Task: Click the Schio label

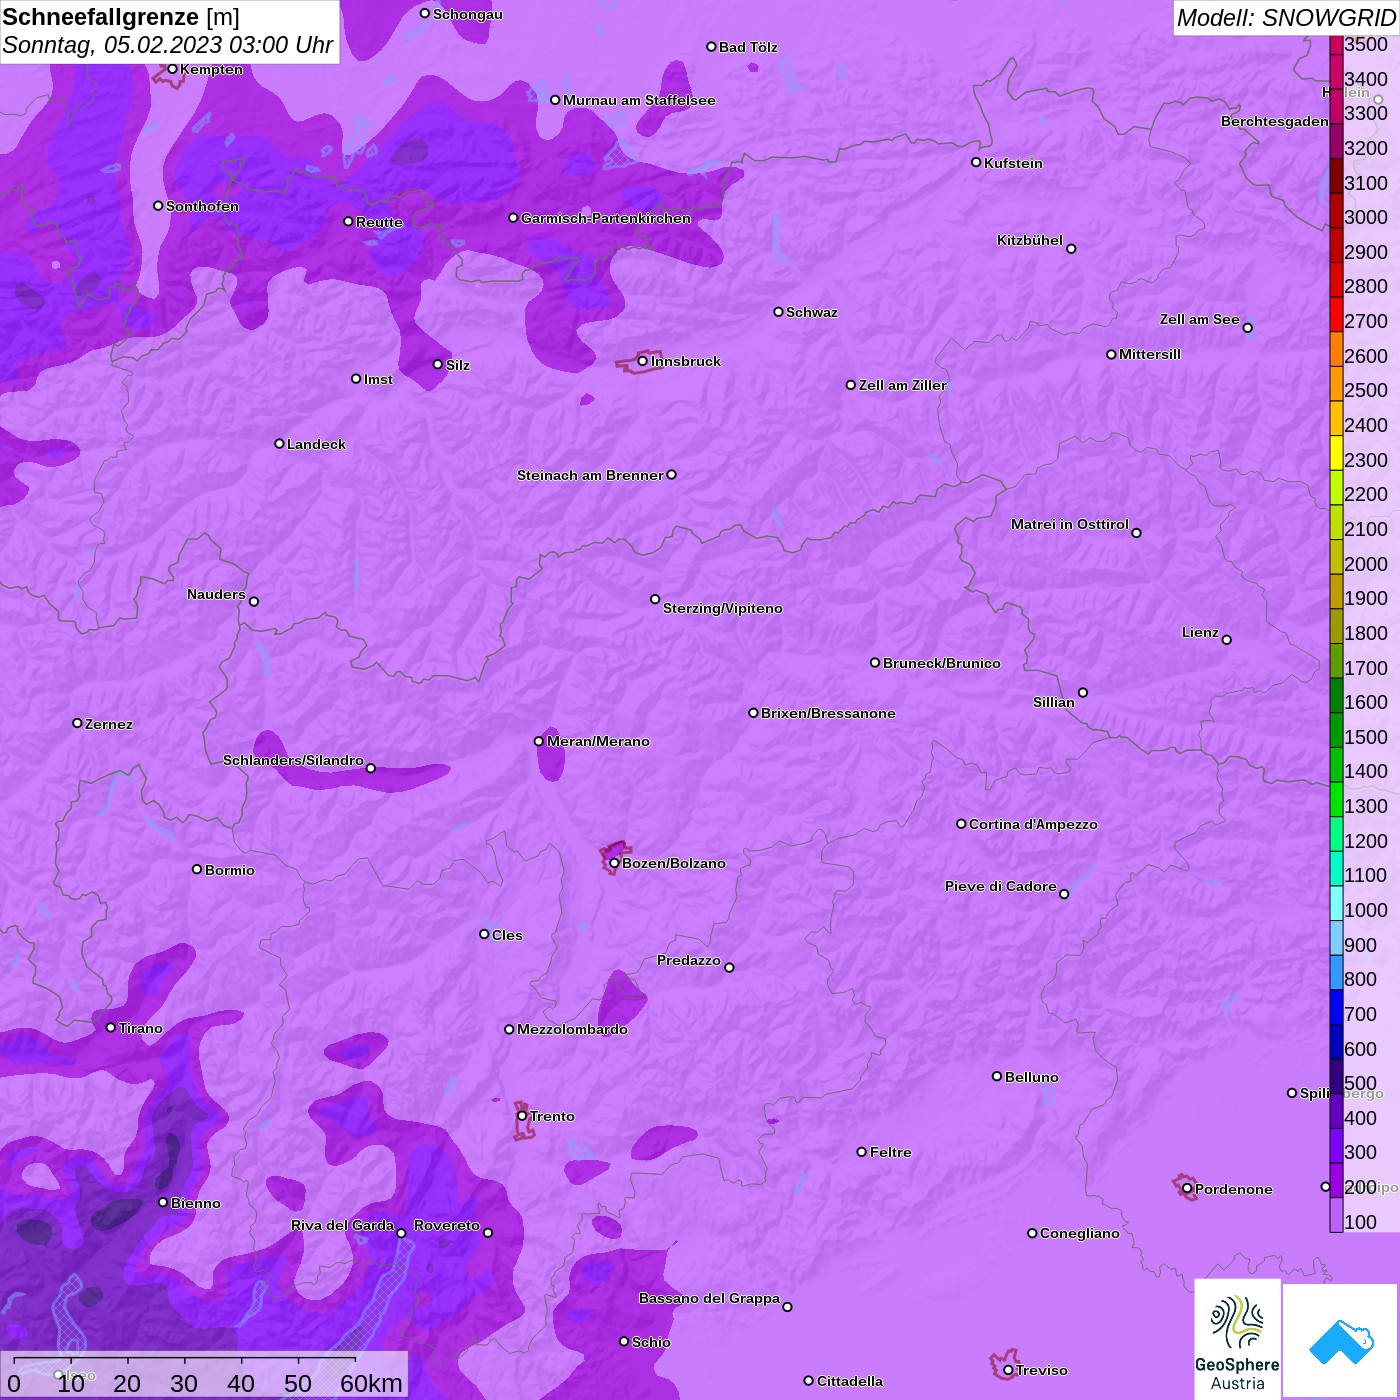Action: [651, 1342]
